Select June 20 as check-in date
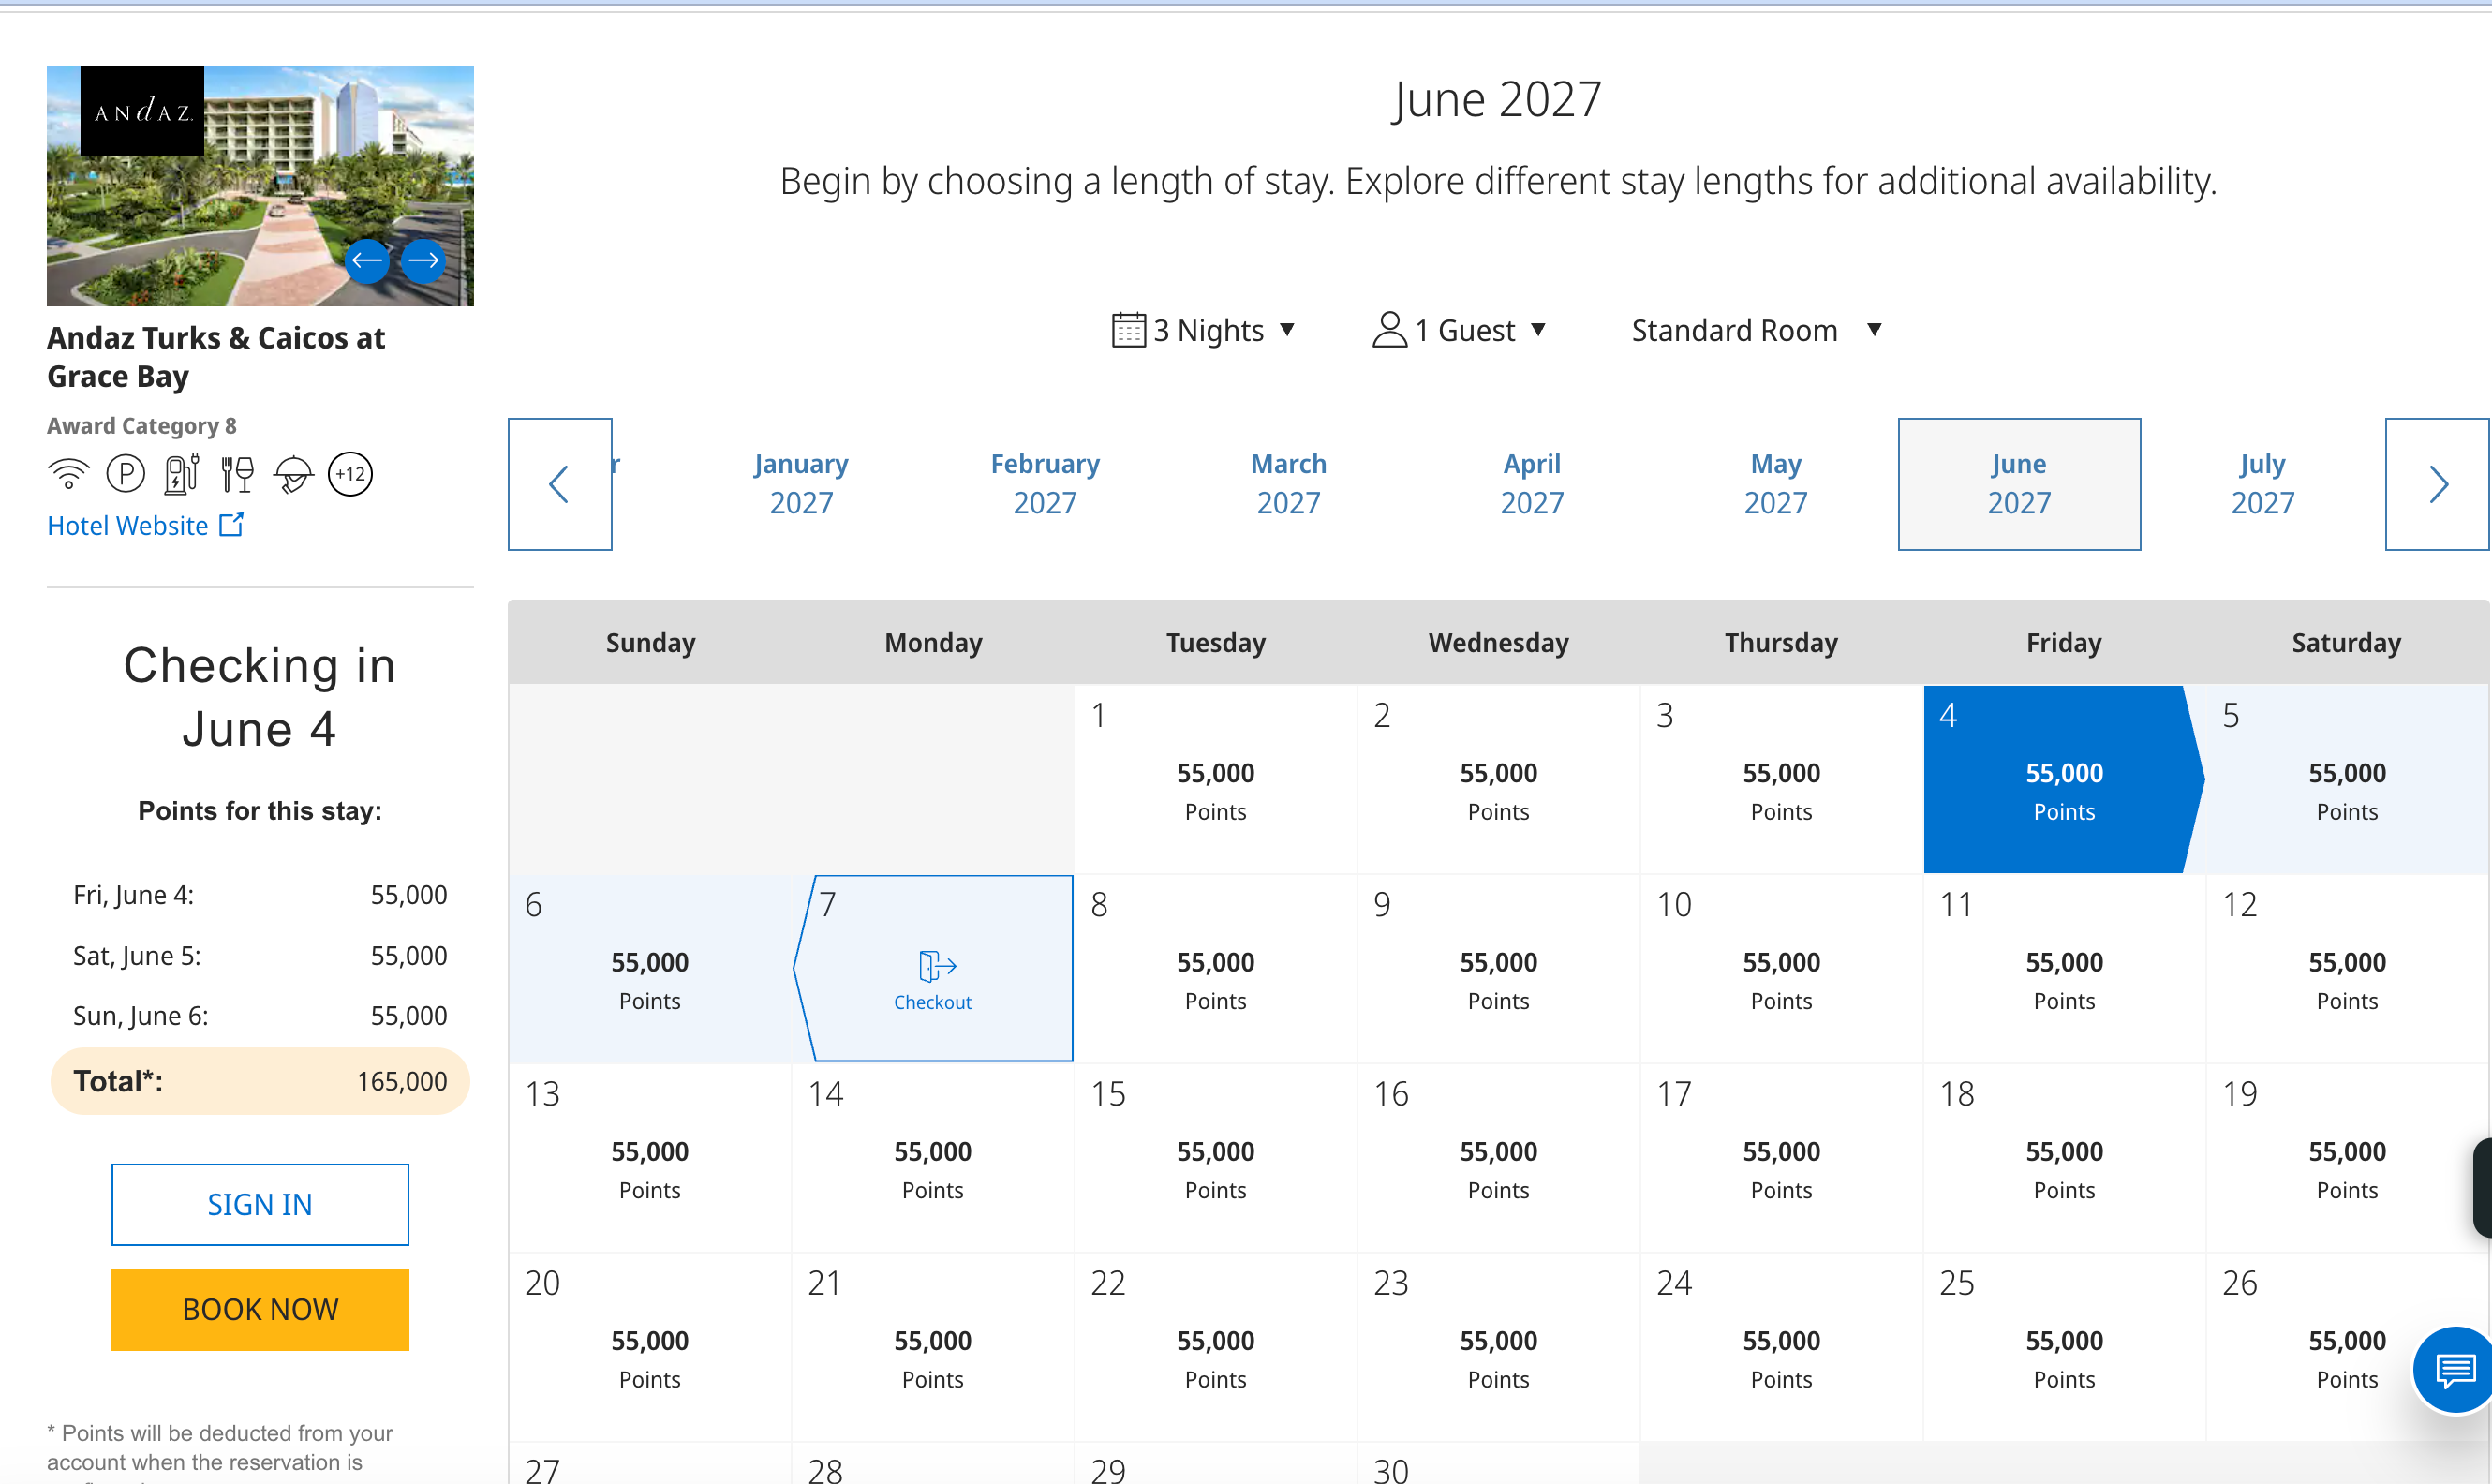2492x1484 pixels. (x=650, y=1346)
